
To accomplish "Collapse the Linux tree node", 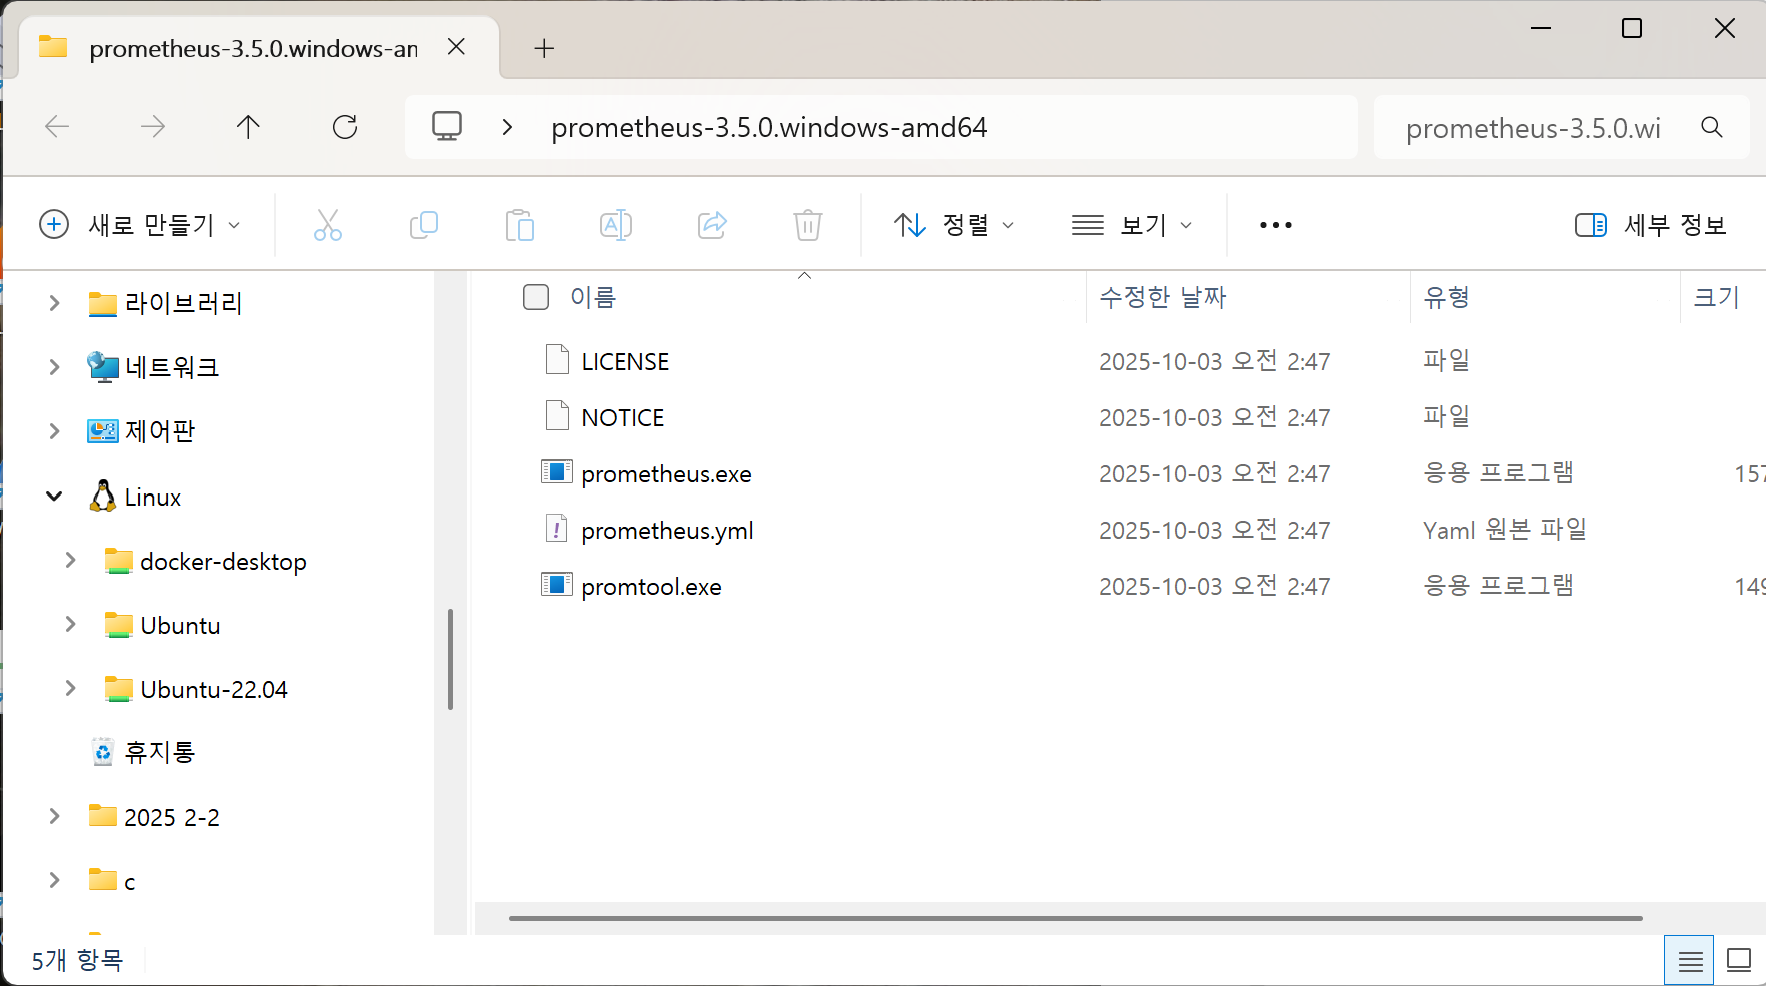I will point(55,496).
